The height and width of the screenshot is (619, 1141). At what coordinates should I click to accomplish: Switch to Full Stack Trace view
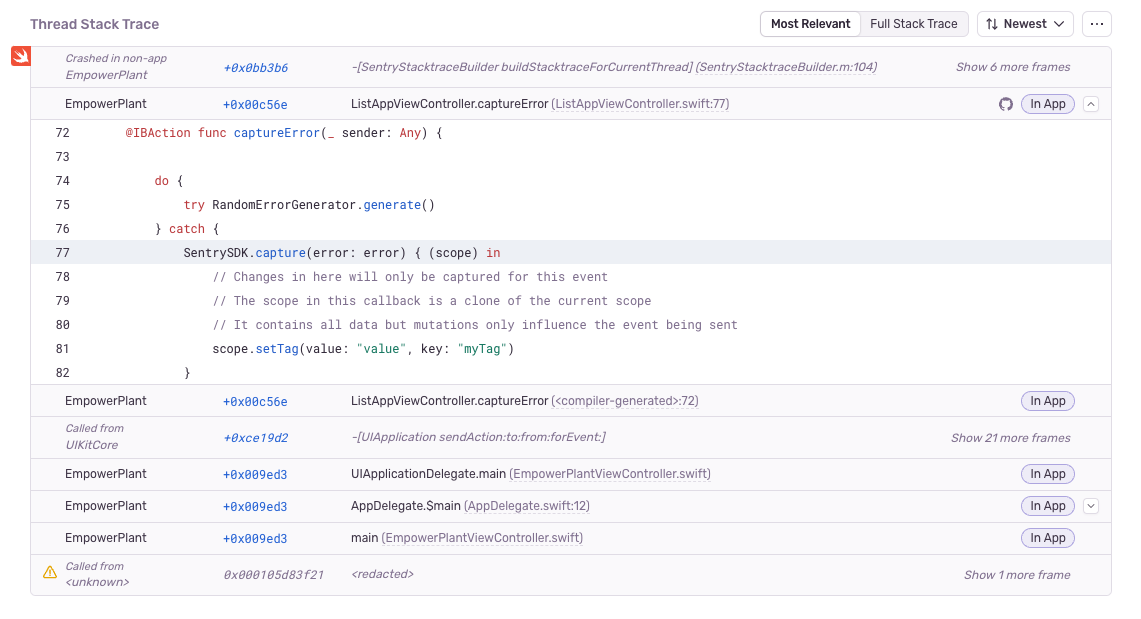point(914,23)
